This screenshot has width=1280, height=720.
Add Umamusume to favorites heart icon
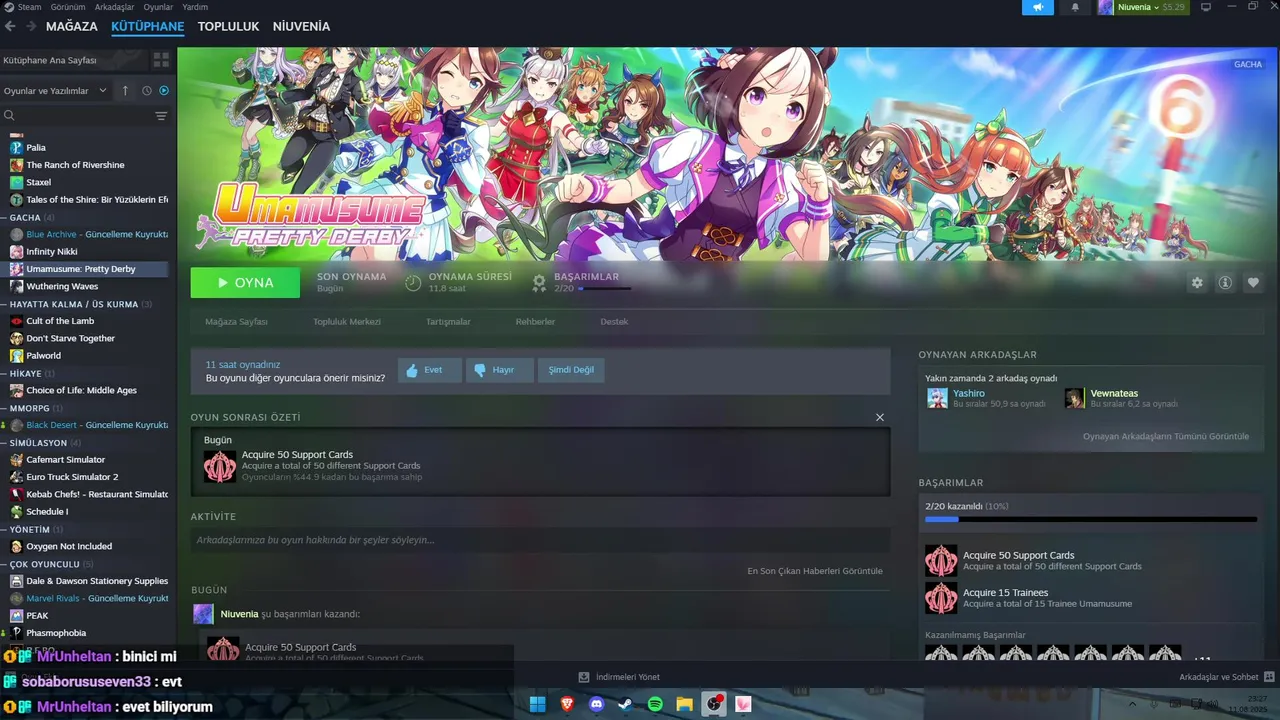point(1253,283)
